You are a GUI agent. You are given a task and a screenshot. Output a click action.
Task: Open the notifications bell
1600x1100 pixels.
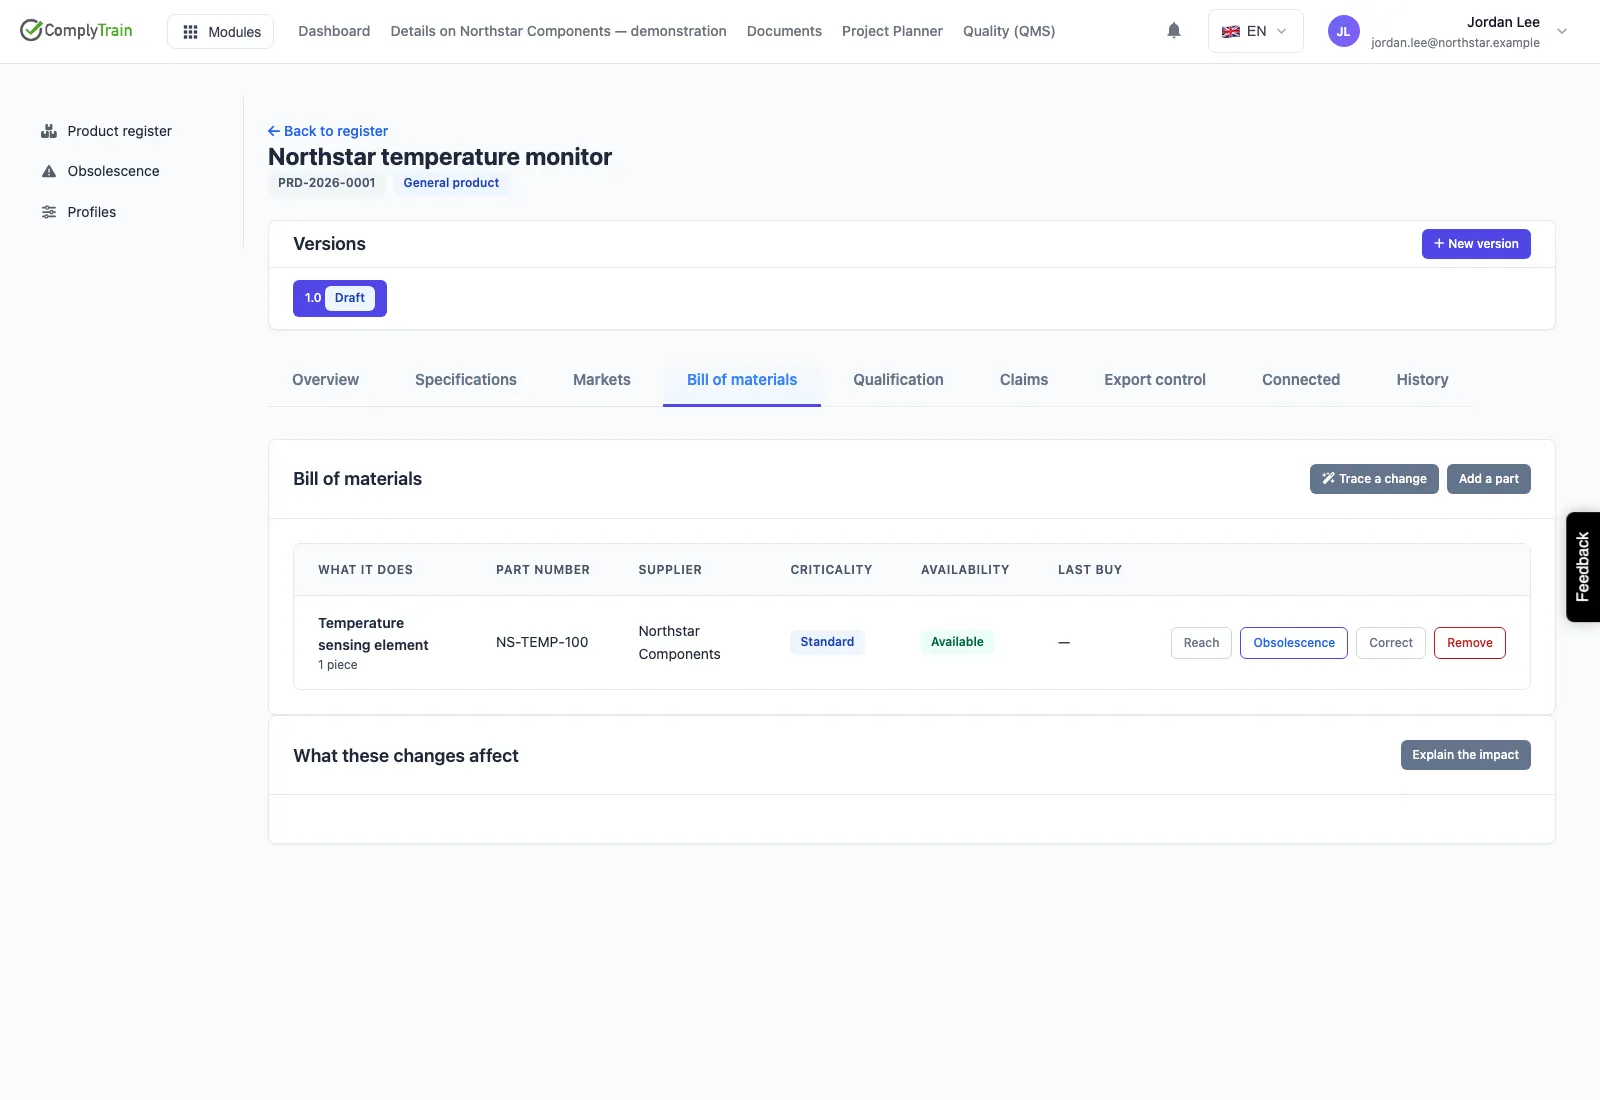pyautogui.click(x=1174, y=31)
